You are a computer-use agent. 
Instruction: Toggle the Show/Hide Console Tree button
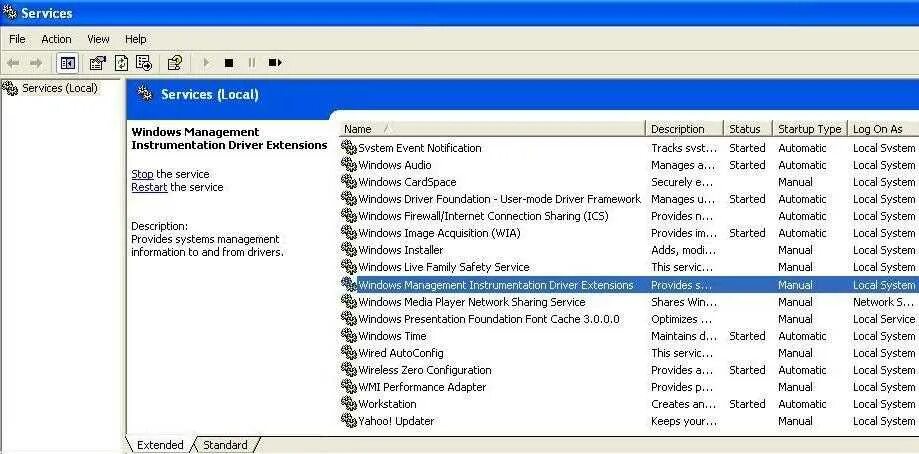coord(67,63)
